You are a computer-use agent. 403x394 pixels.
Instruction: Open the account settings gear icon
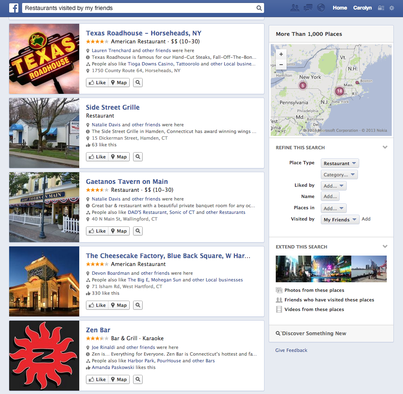coord(392,8)
